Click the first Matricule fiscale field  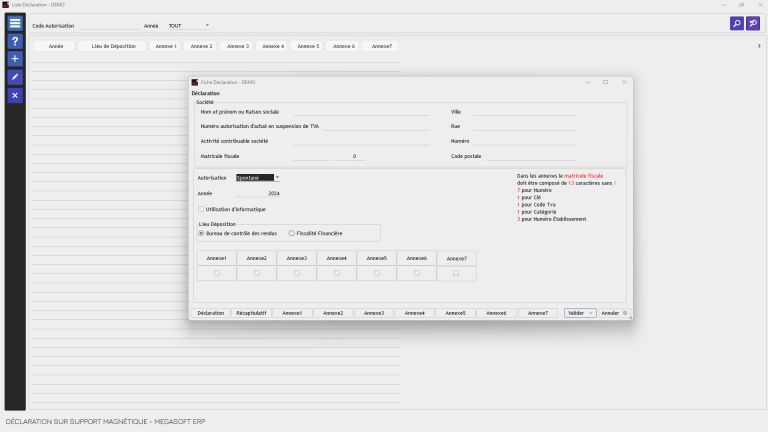click(x=312, y=156)
